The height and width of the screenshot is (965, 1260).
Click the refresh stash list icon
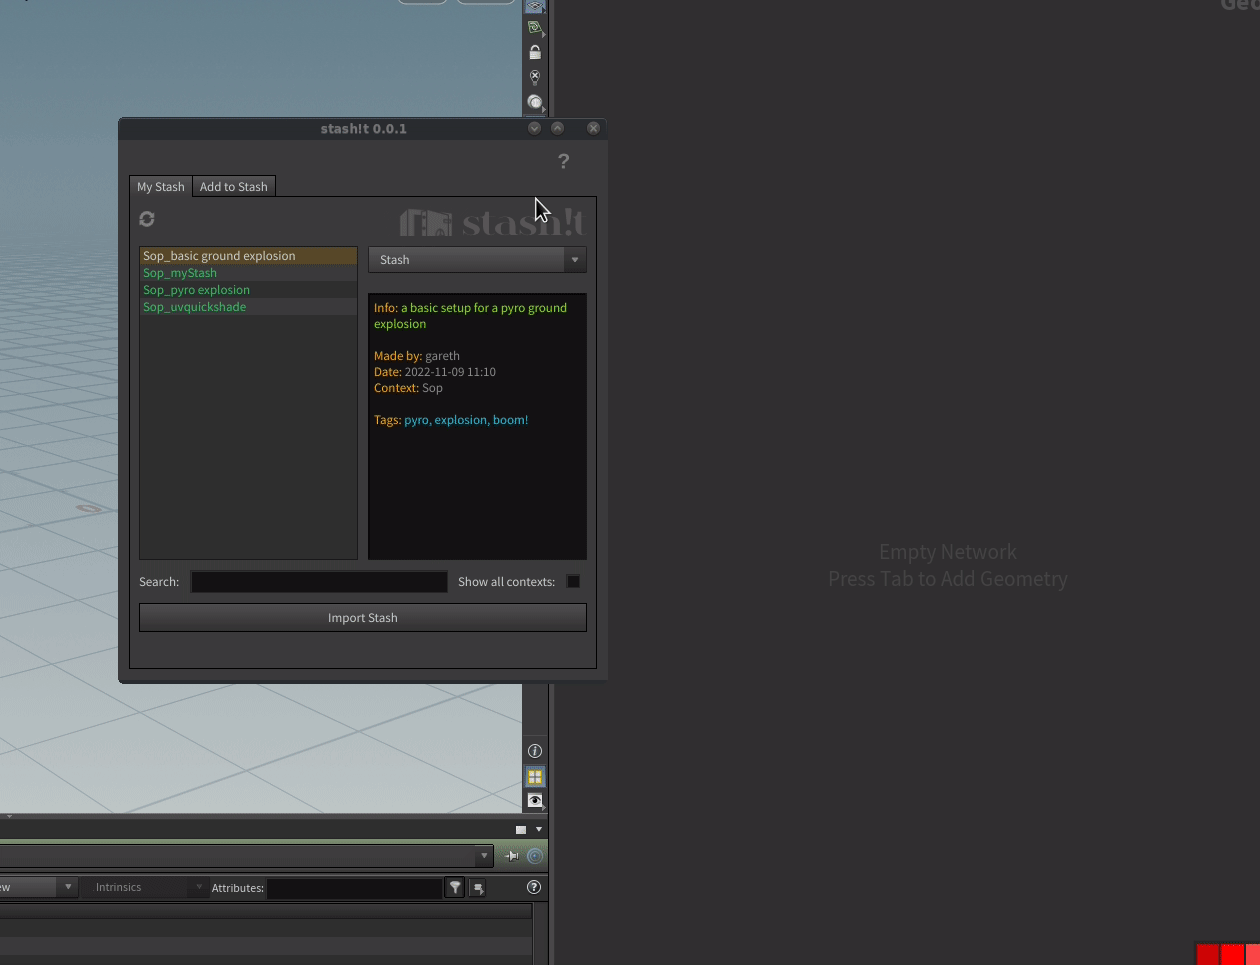pyautogui.click(x=147, y=219)
